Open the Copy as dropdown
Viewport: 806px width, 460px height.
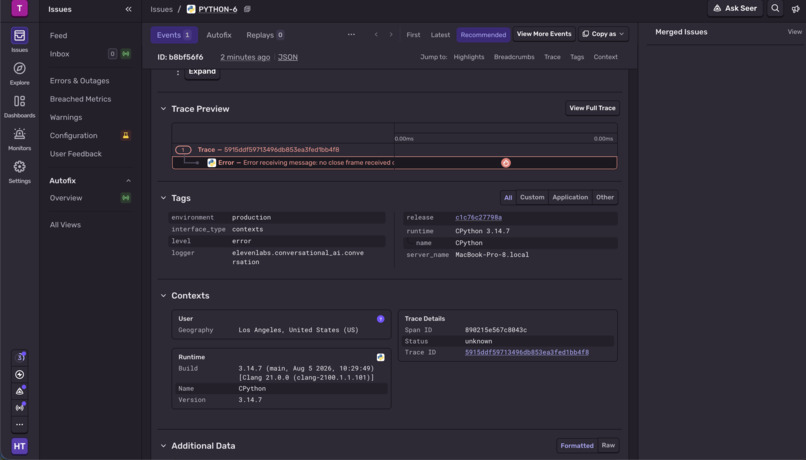coord(603,34)
